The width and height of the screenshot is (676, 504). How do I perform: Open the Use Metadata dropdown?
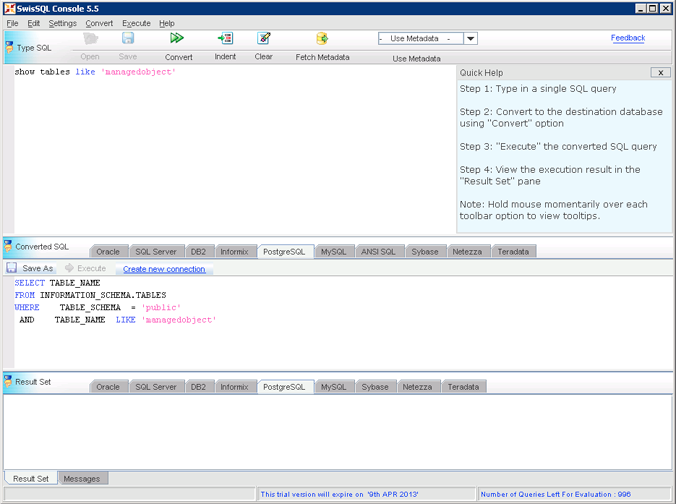[470, 39]
